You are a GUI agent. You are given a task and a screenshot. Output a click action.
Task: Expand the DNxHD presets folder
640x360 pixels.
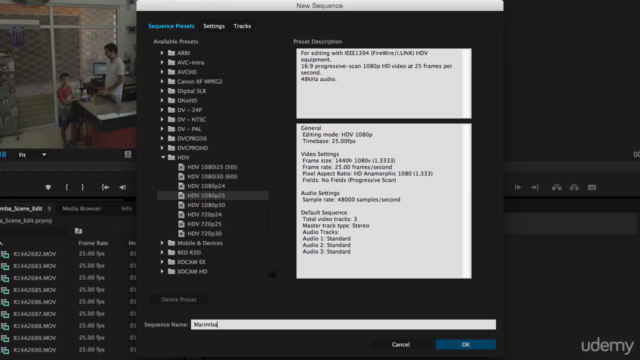tap(162, 100)
